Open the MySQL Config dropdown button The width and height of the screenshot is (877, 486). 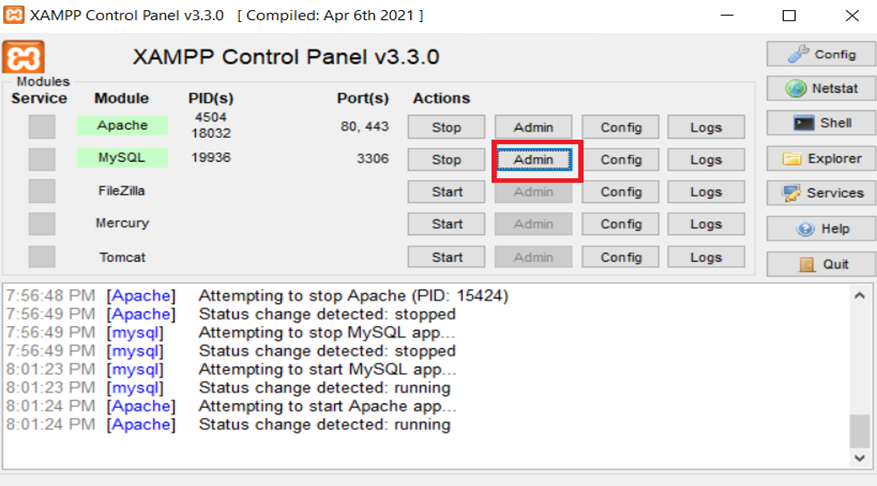pos(620,159)
